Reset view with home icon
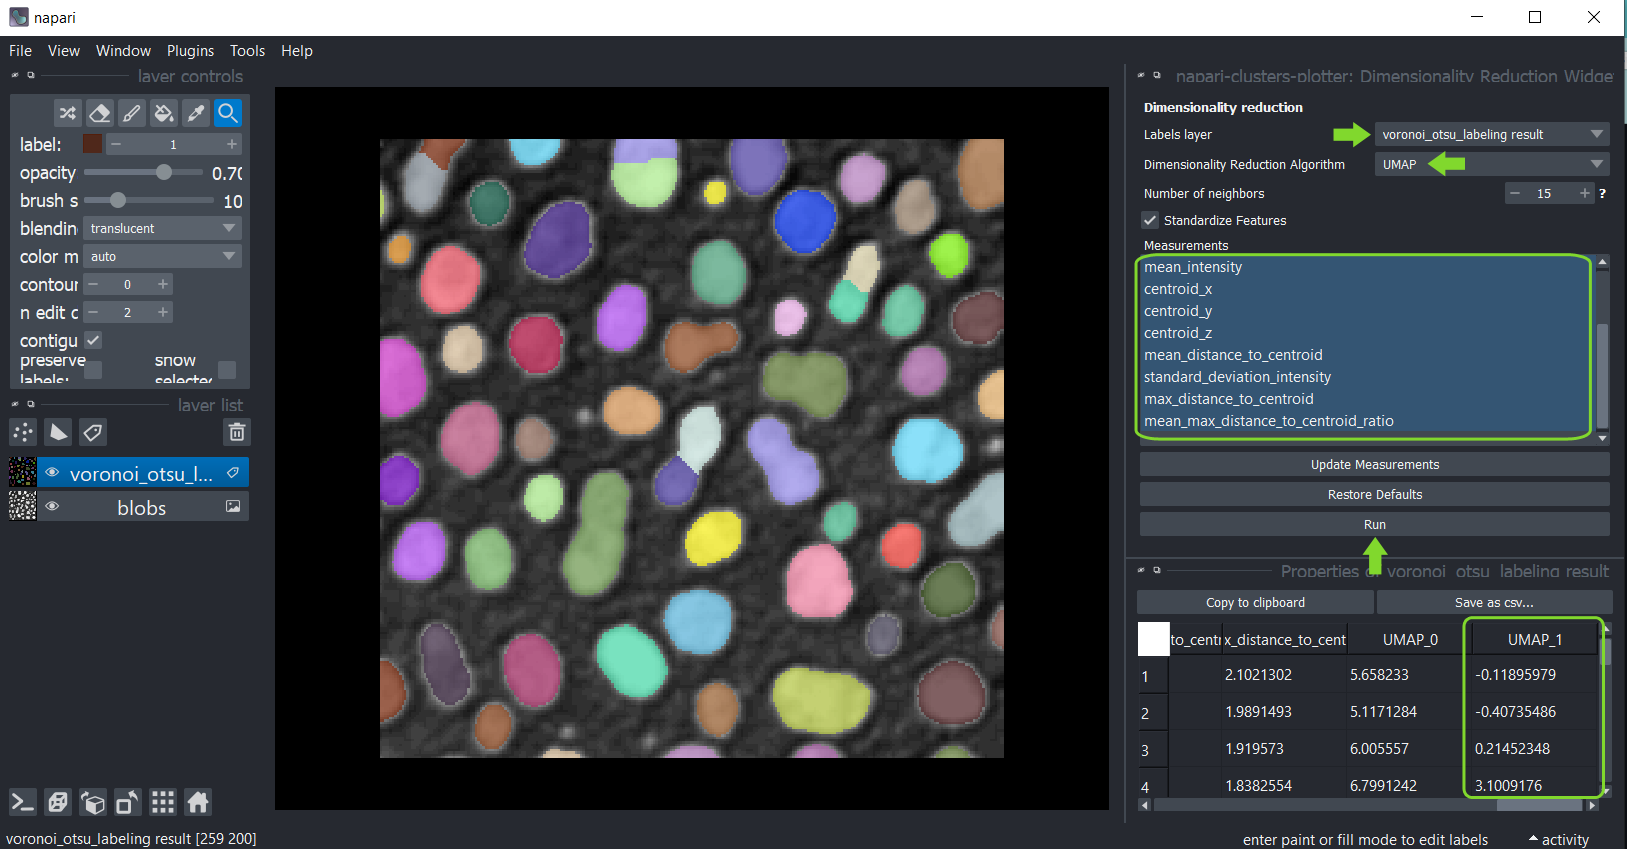The width and height of the screenshot is (1627, 849). pyautogui.click(x=198, y=802)
